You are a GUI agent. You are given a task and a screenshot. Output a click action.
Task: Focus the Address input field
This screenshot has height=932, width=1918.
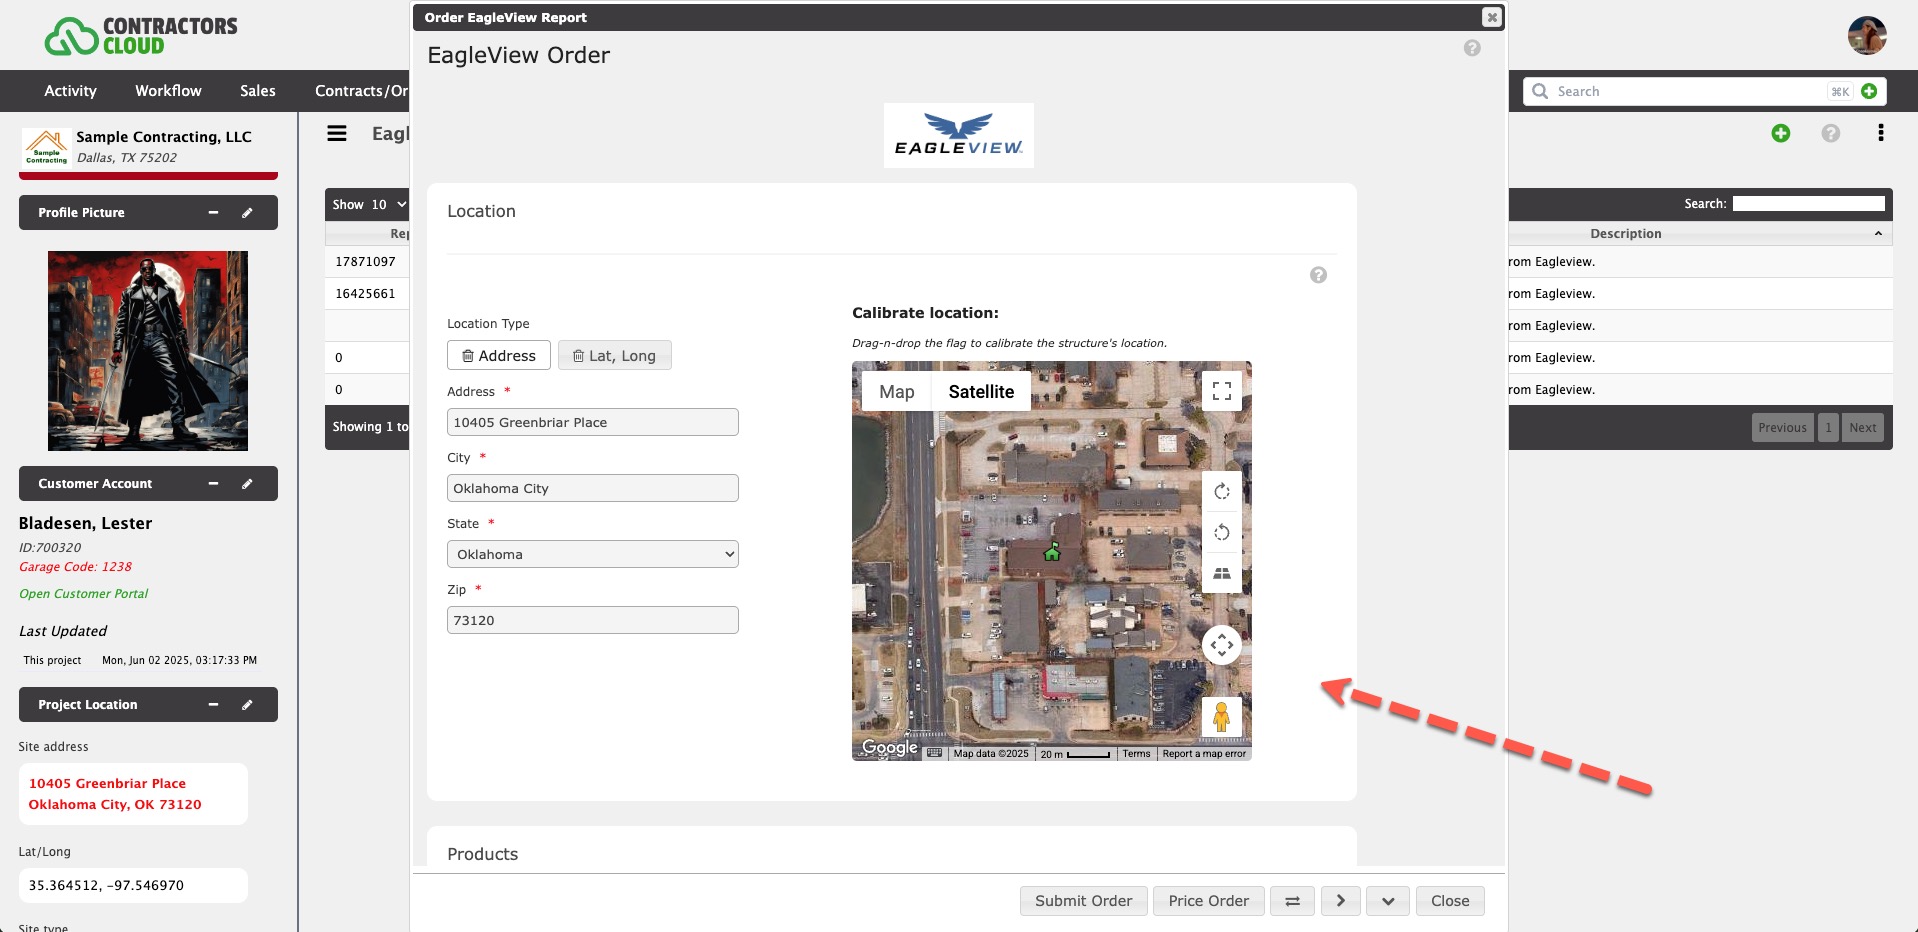click(593, 422)
